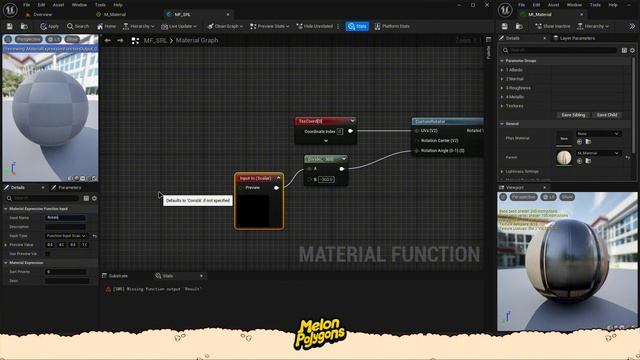
Task: Click the Description text field
Action: click(x=65, y=227)
